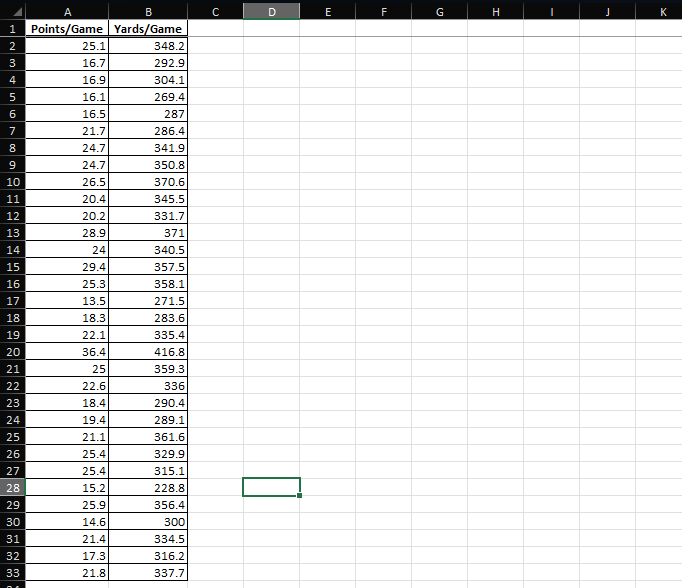Image resolution: width=682 pixels, height=588 pixels.
Task: Click cell containing 361.6
Action: tap(148, 437)
